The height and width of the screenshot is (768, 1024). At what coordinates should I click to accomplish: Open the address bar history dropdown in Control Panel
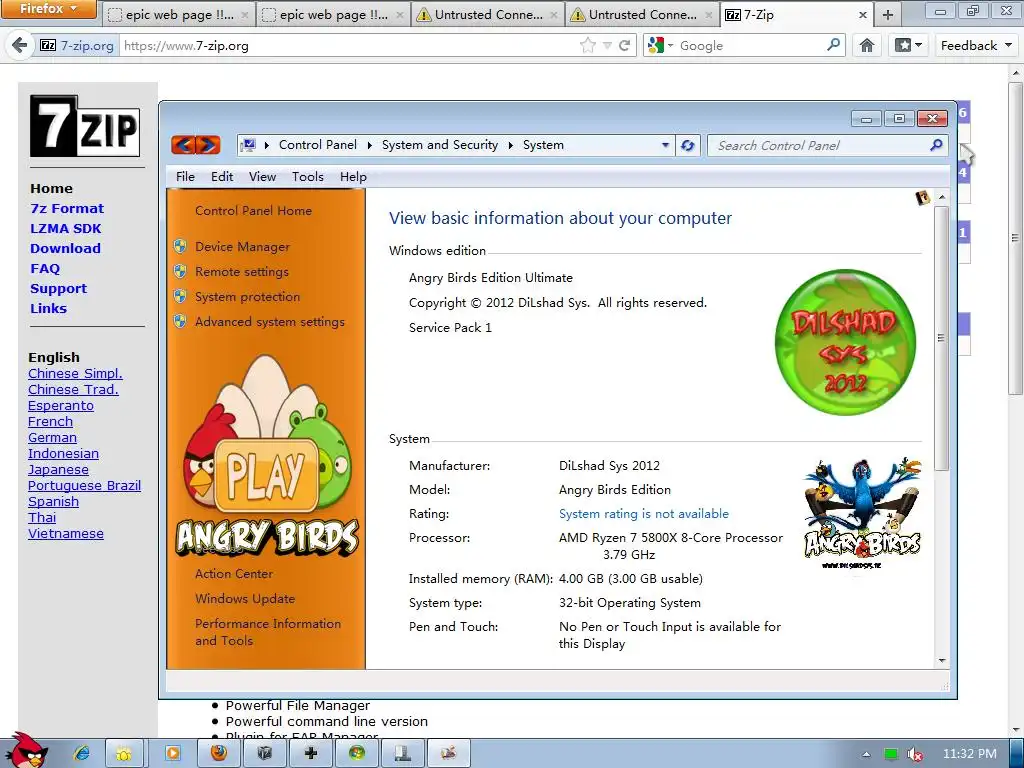pyautogui.click(x=665, y=145)
